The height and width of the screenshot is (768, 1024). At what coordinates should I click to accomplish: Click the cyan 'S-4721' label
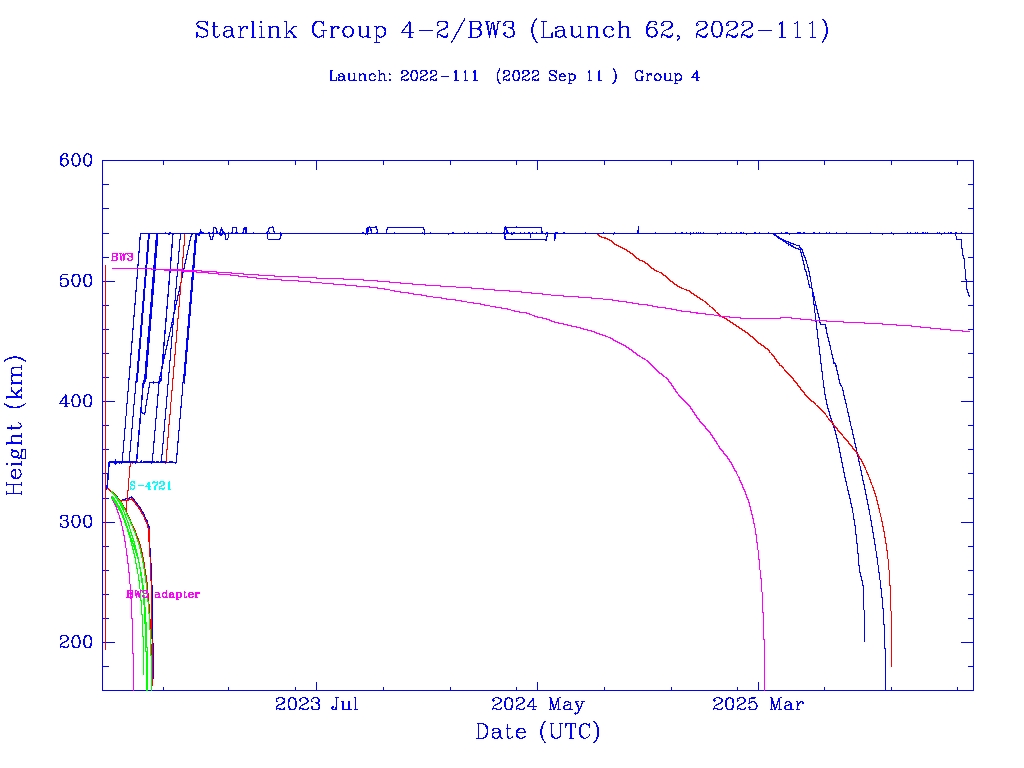(x=151, y=486)
